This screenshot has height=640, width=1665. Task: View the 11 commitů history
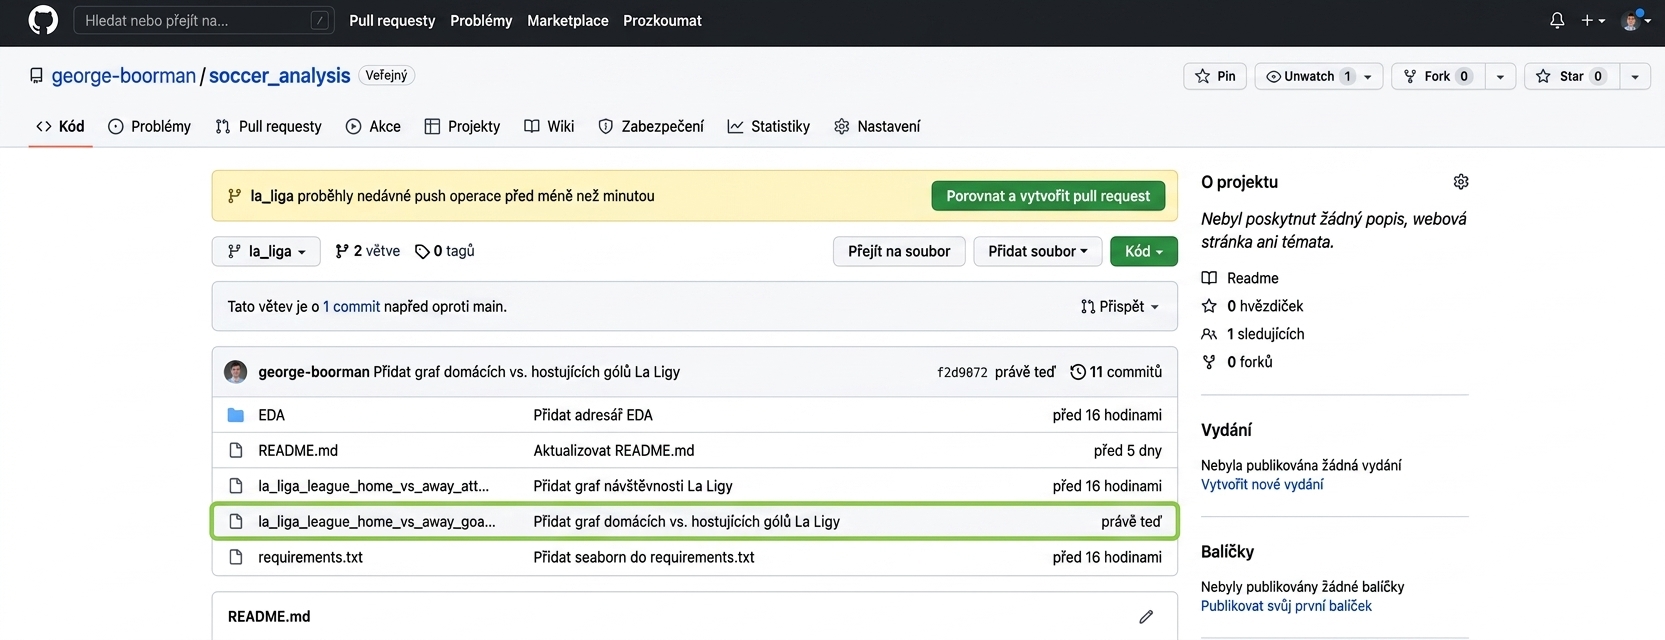(x=1116, y=372)
